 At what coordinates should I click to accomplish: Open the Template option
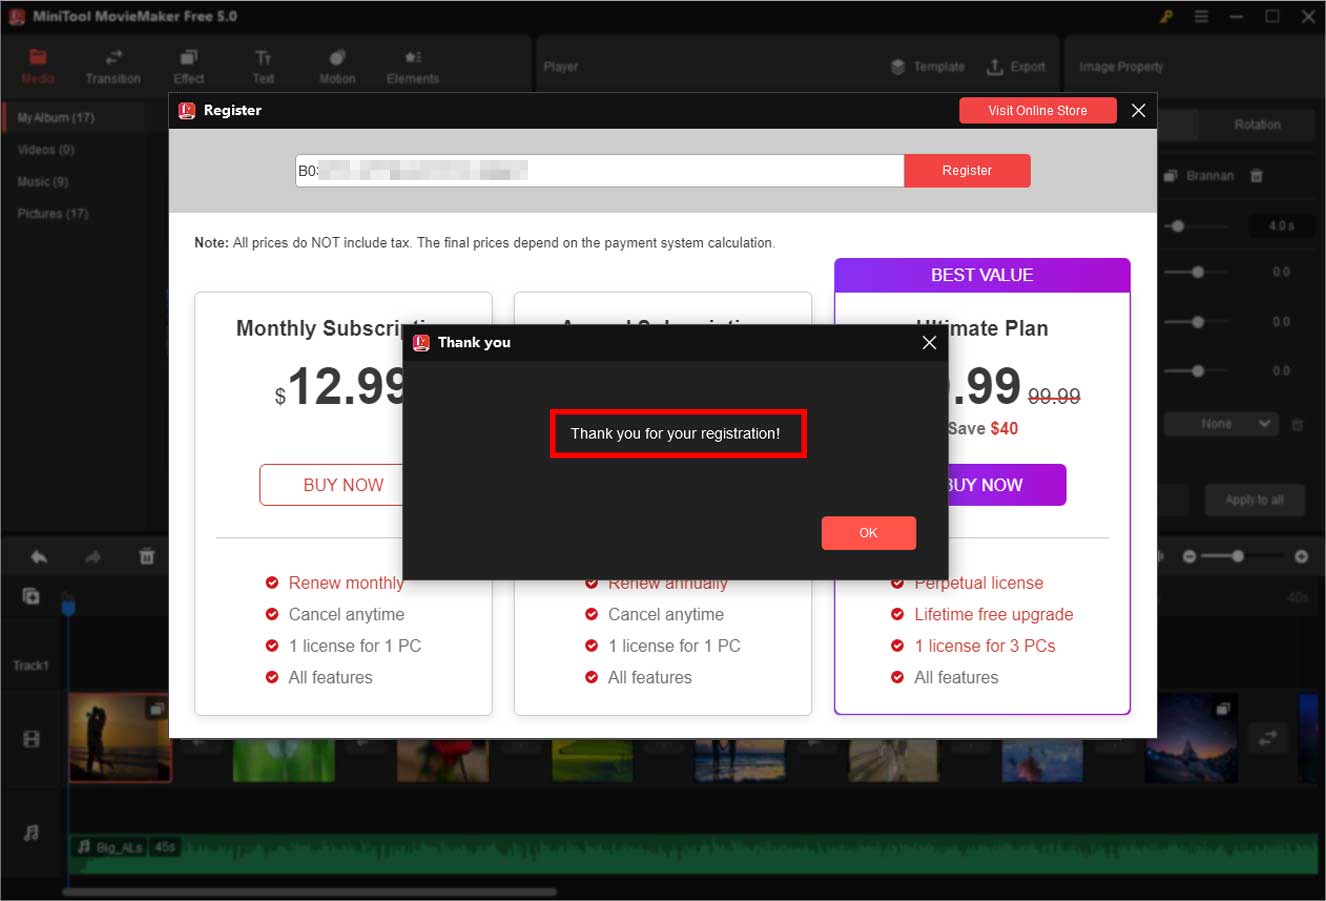(927, 67)
